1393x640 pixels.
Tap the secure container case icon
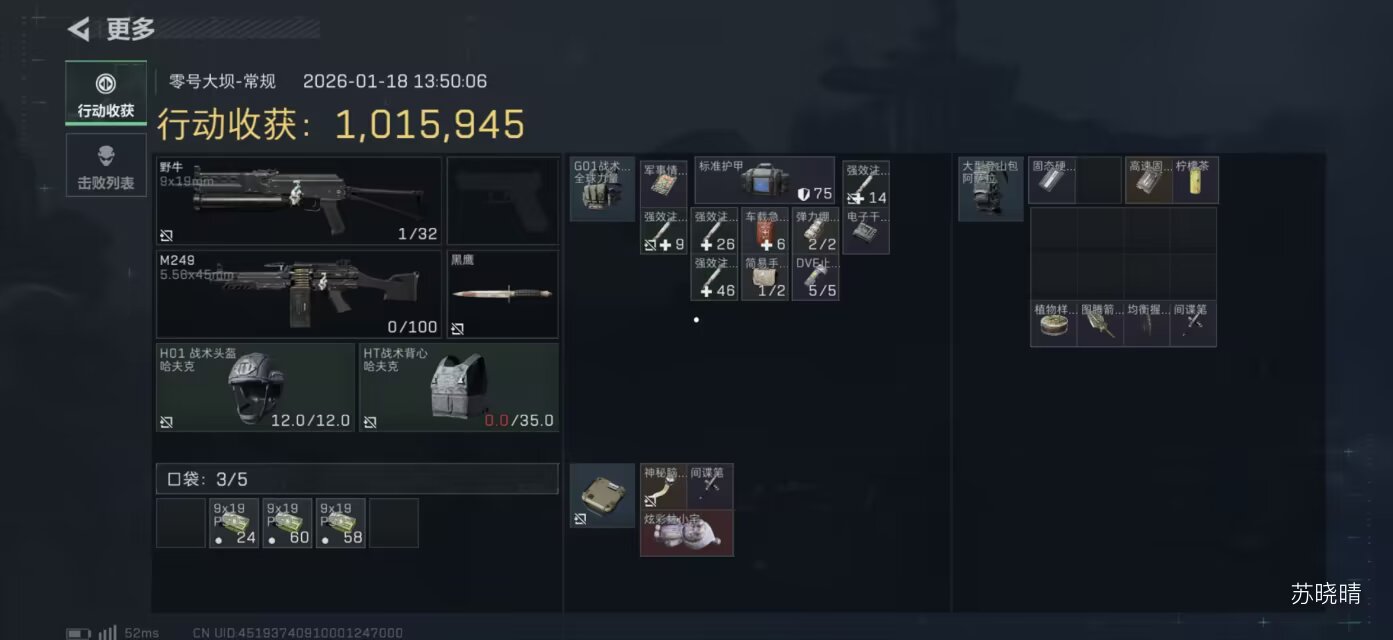602,496
